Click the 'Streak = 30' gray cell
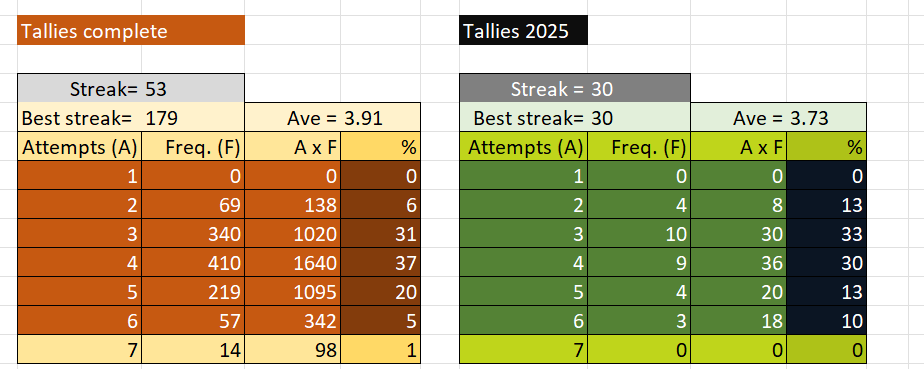924x369 pixels. 575,88
